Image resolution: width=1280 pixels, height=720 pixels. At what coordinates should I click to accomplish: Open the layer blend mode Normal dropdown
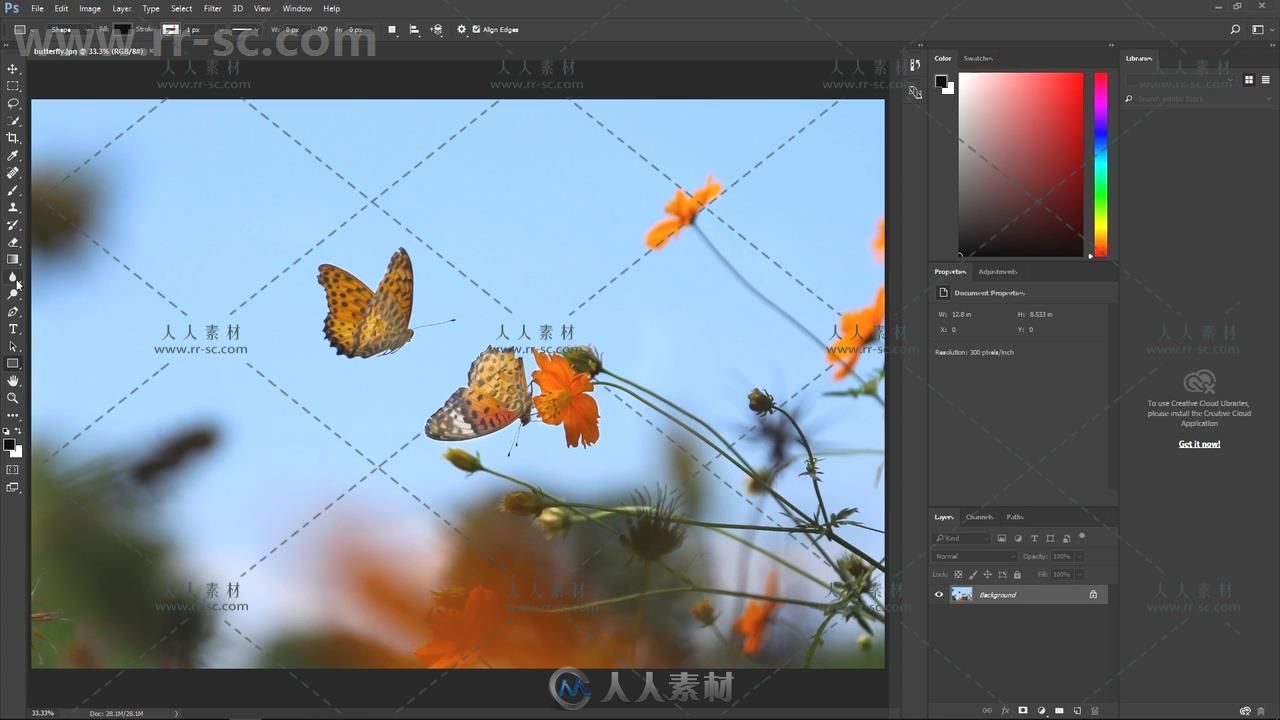pos(975,556)
